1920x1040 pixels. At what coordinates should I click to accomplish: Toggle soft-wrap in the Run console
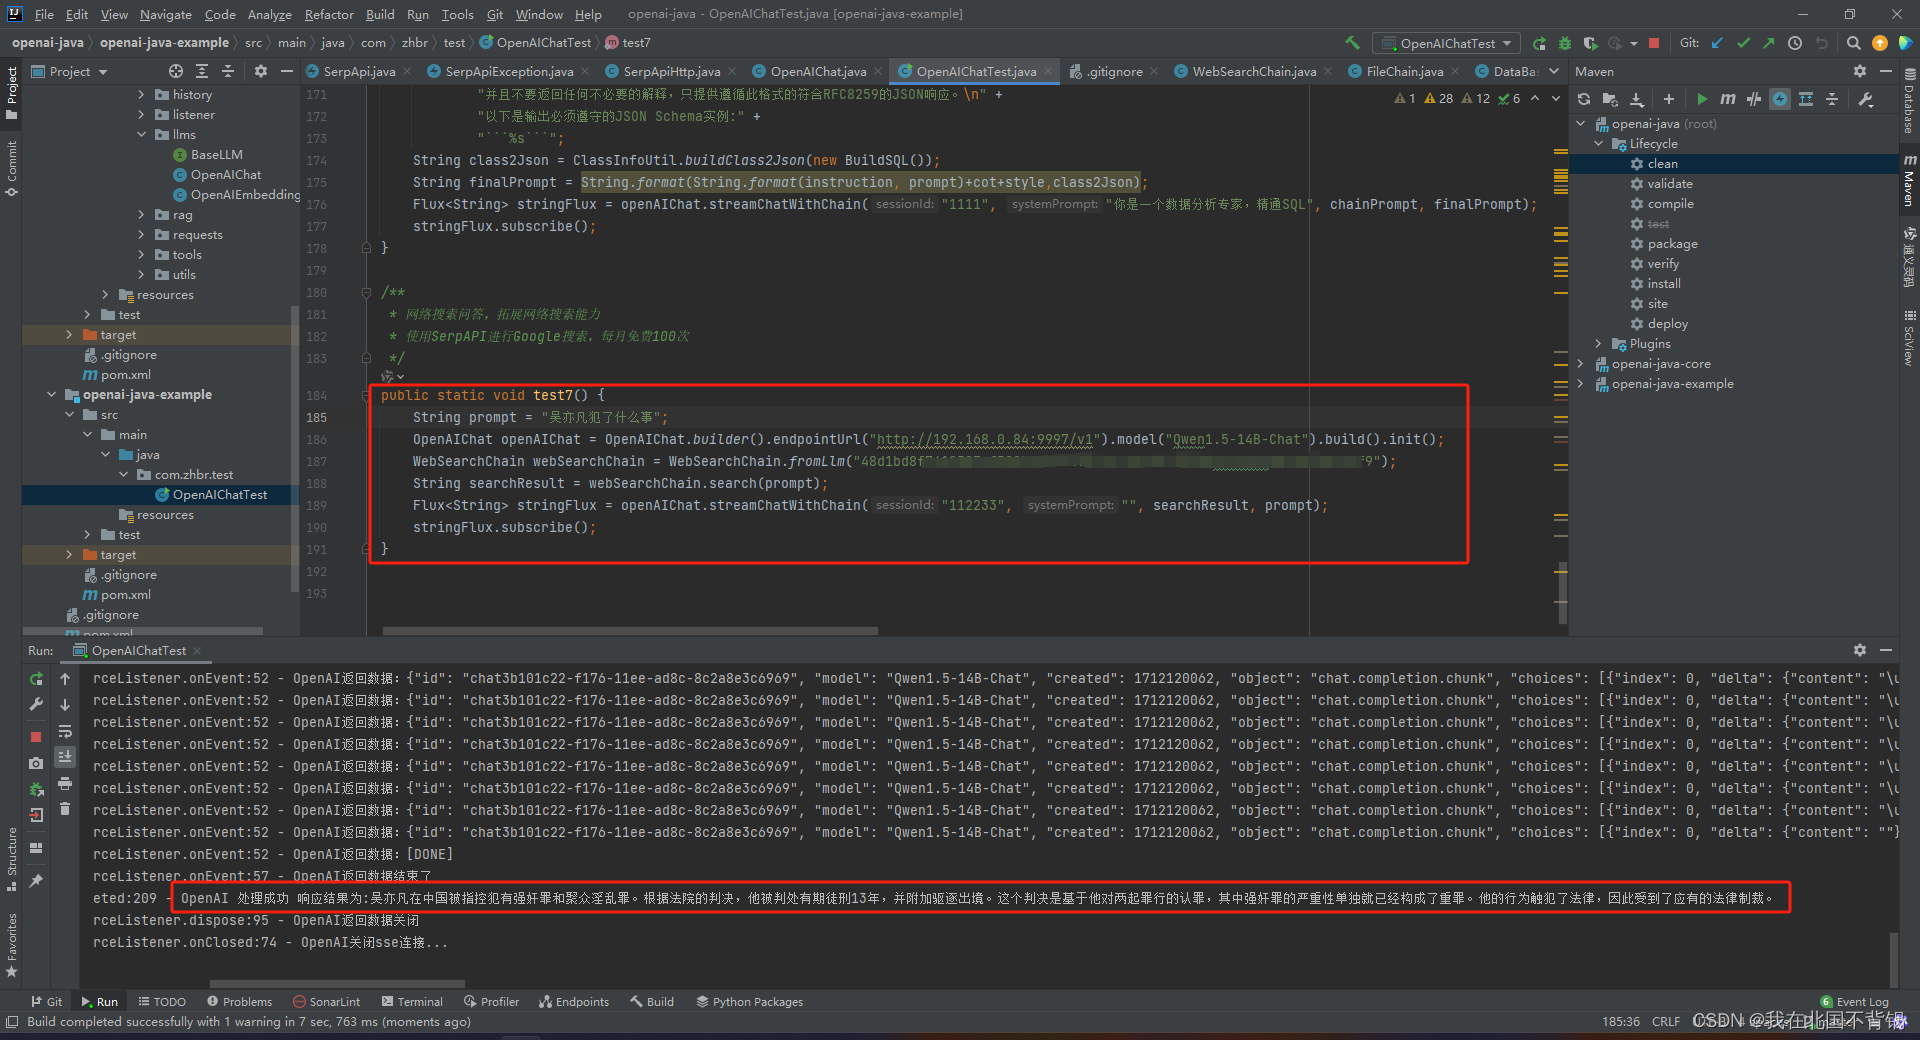point(65,731)
